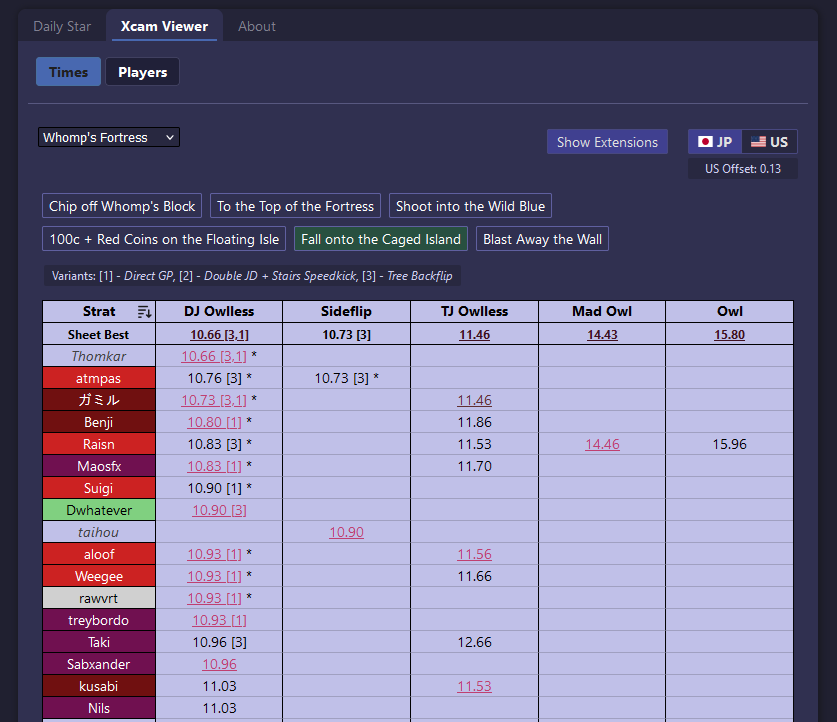Click player name Suigi
This screenshot has height=722, width=837.
click(x=99, y=488)
